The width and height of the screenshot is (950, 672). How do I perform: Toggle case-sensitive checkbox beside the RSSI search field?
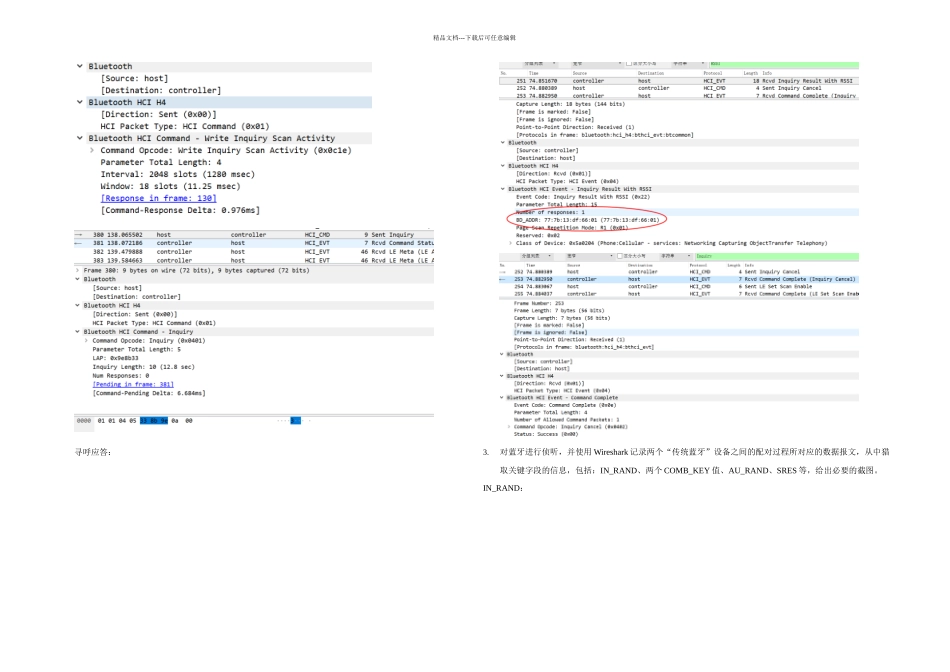point(629,63)
